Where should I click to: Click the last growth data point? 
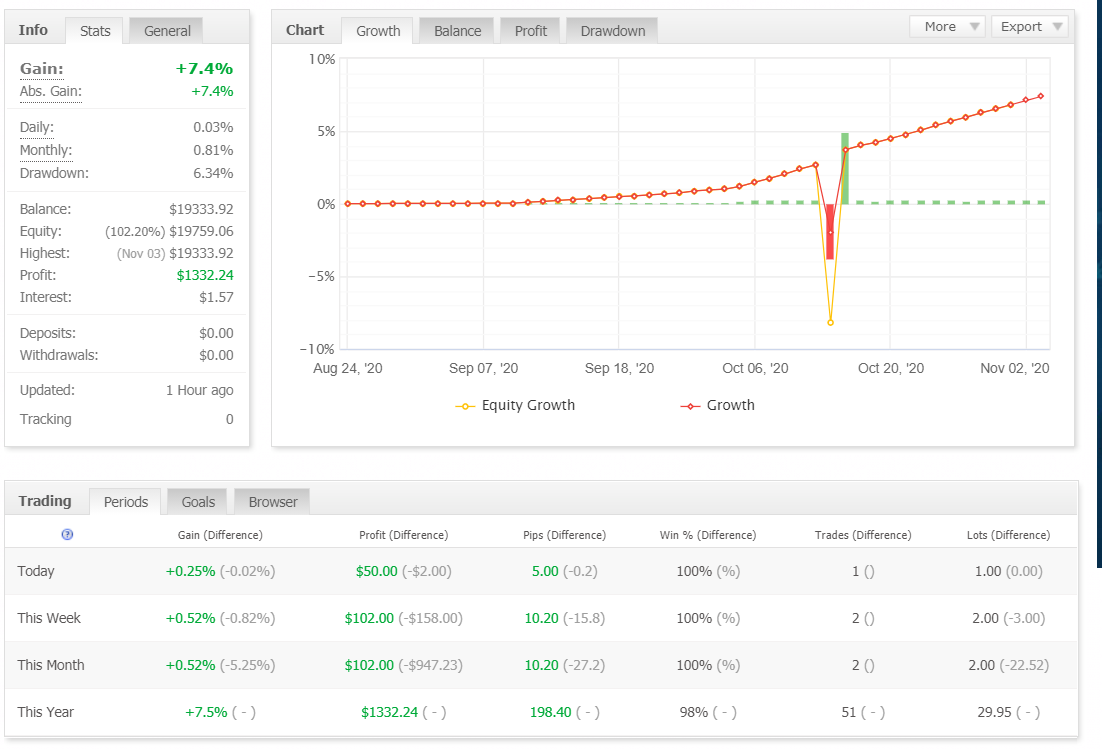pos(1041,96)
